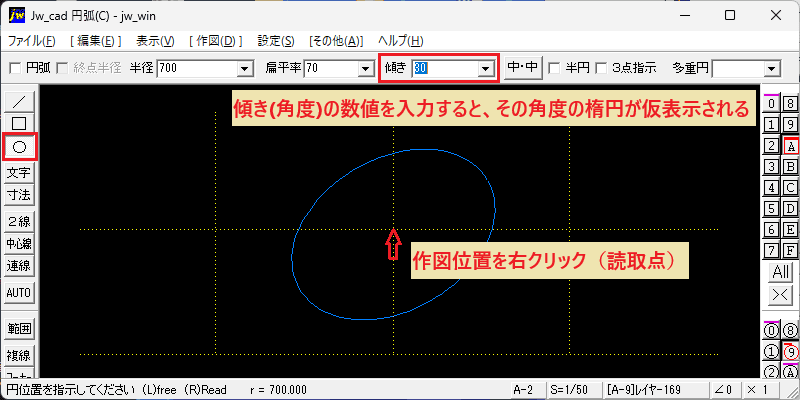Select the 寸法 dimension tool
This screenshot has width=800, height=400.
19,195
